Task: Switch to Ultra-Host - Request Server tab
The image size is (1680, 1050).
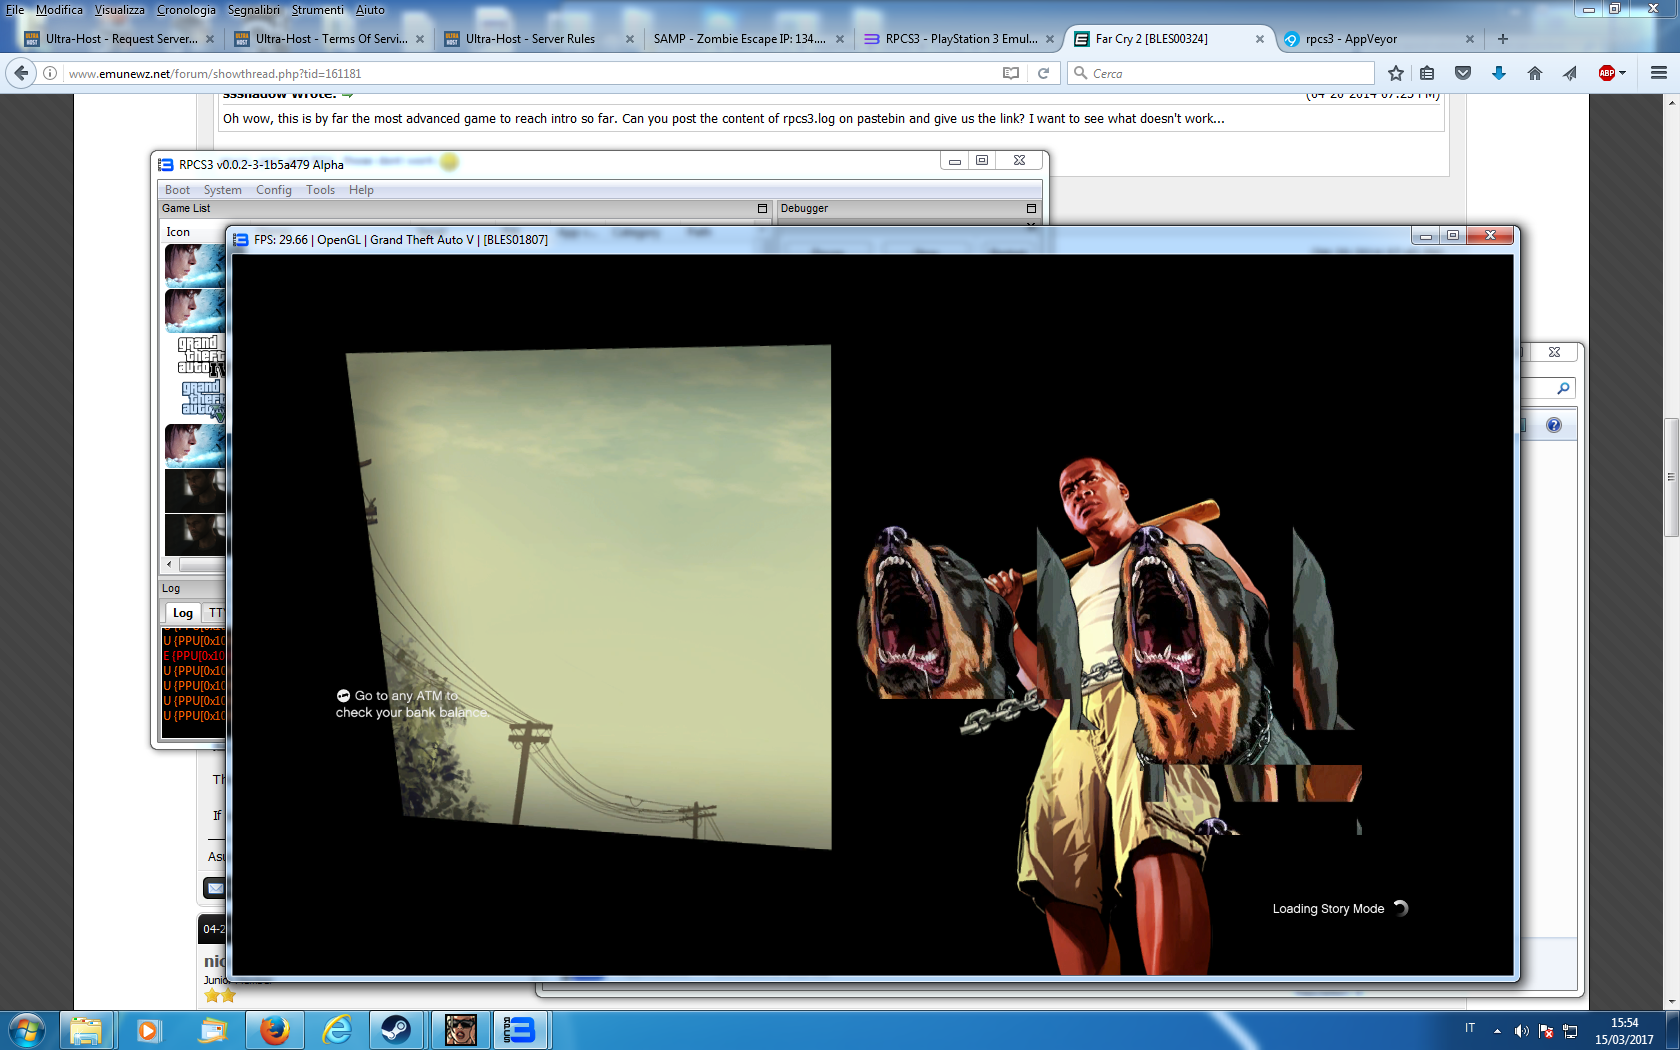Action: [120, 39]
